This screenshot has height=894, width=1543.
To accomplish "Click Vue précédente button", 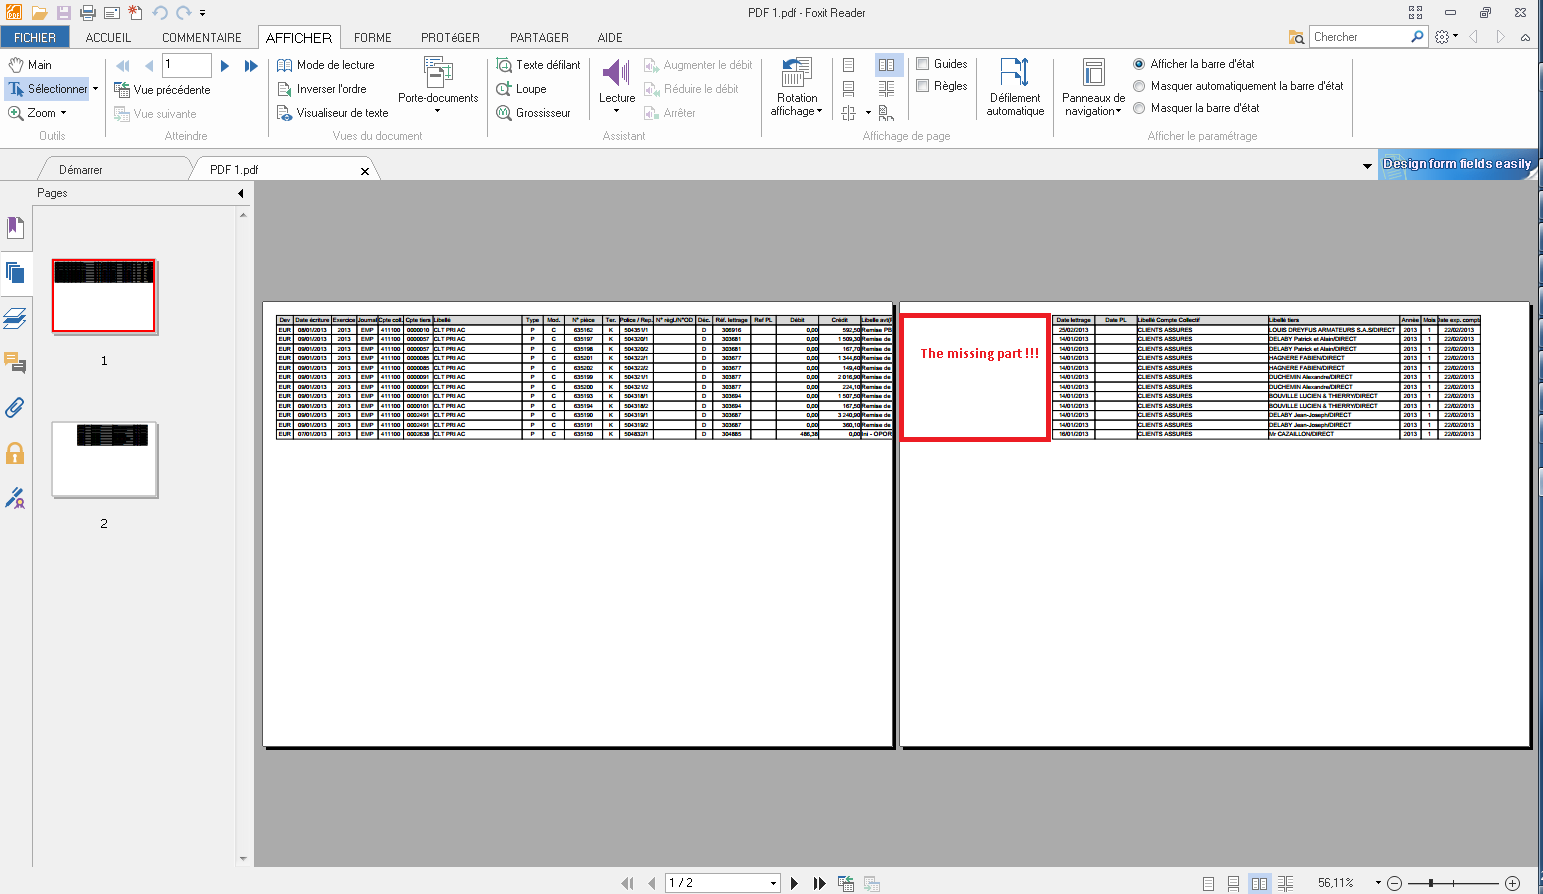I will (162, 90).
